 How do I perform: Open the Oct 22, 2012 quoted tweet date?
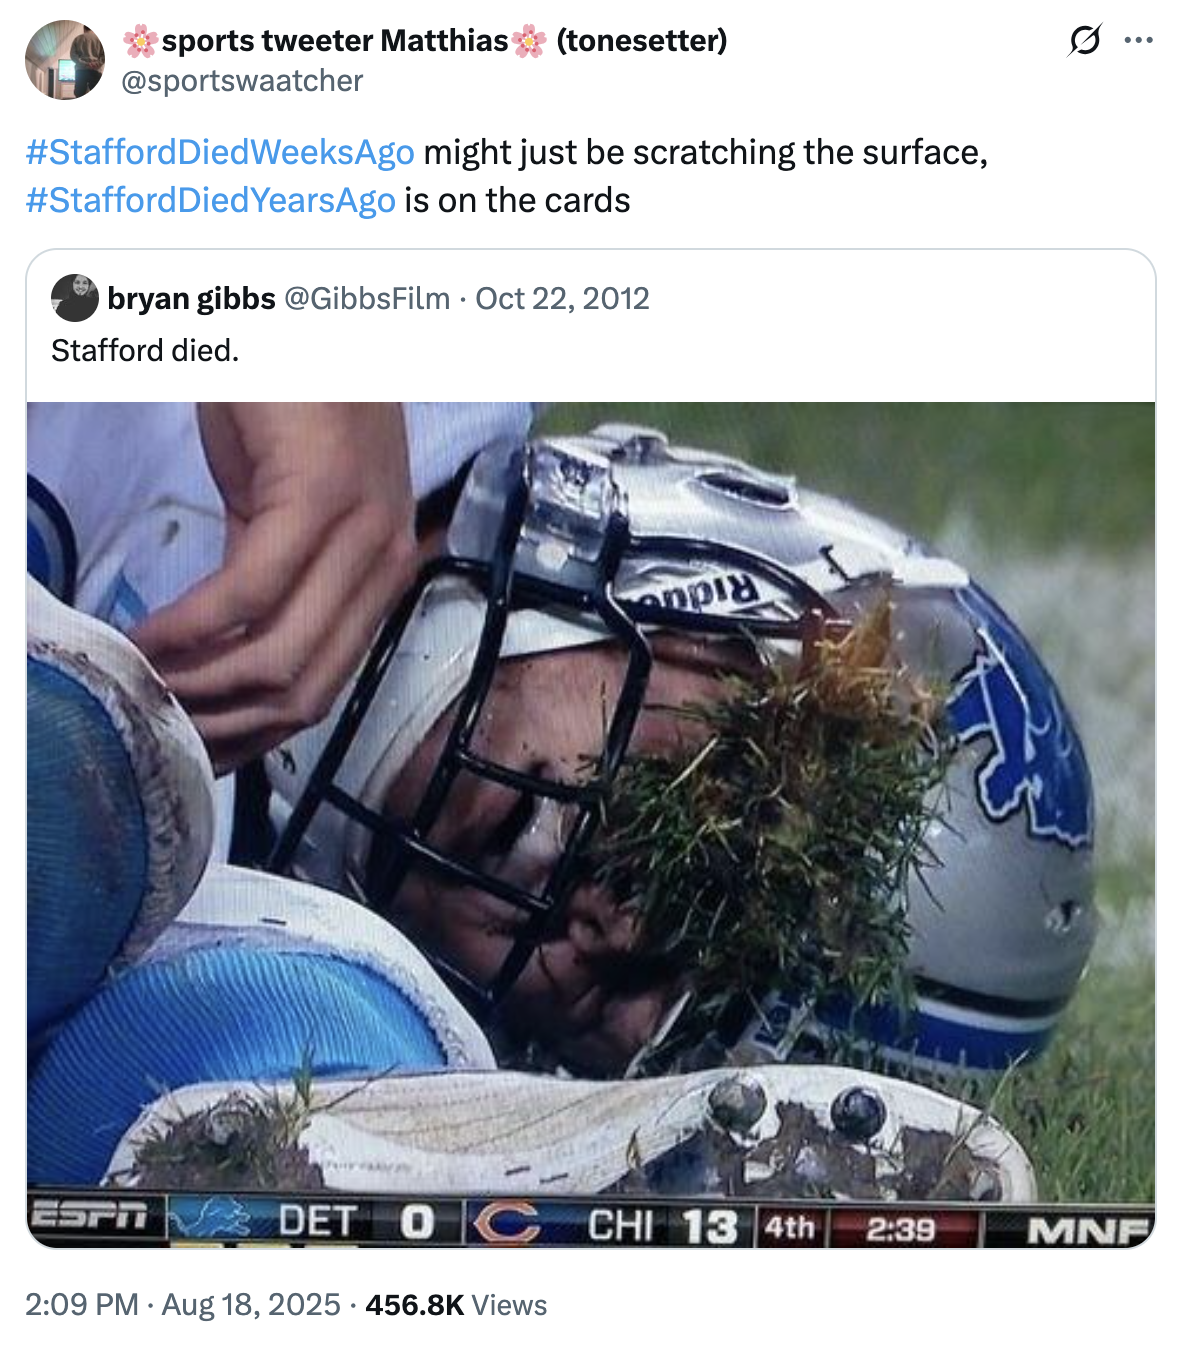pos(562,298)
